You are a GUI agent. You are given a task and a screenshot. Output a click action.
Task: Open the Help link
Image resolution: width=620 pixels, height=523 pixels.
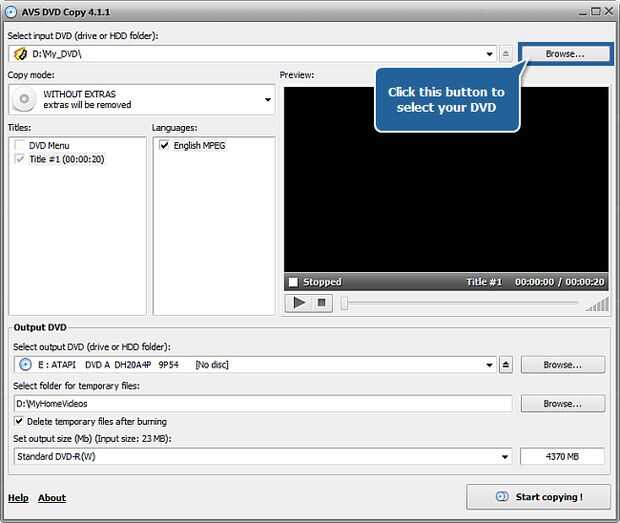click(x=18, y=498)
